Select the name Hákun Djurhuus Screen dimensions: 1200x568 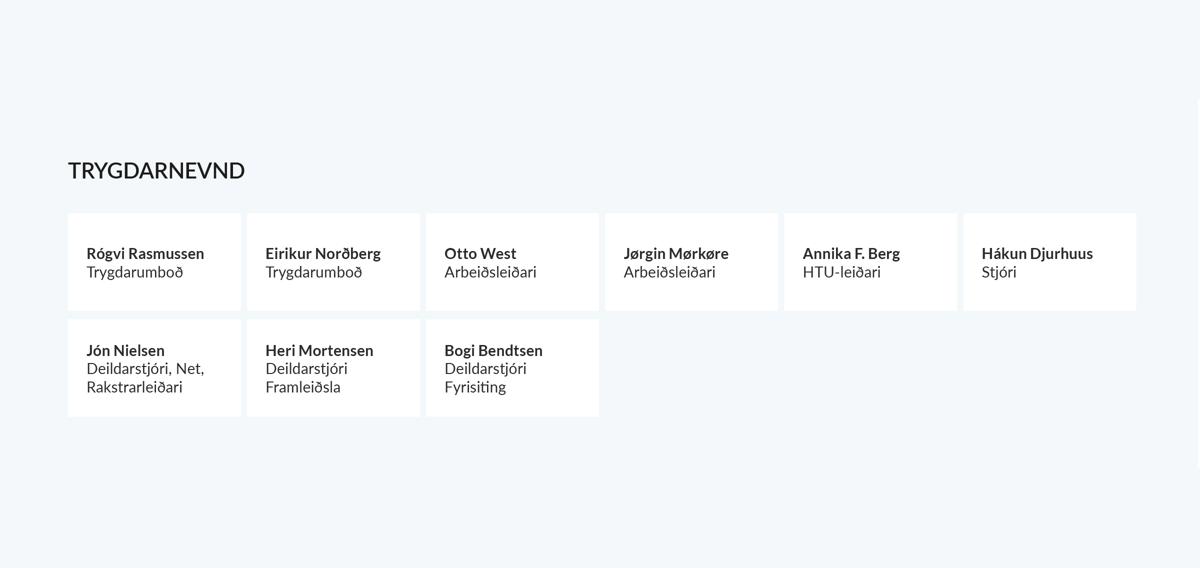(x=1037, y=254)
